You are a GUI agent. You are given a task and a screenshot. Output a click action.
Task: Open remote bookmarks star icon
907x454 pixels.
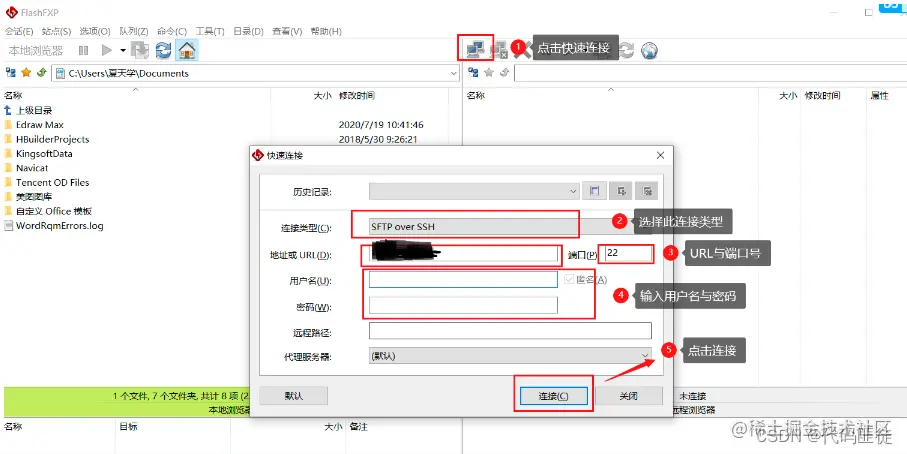pos(489,73)
